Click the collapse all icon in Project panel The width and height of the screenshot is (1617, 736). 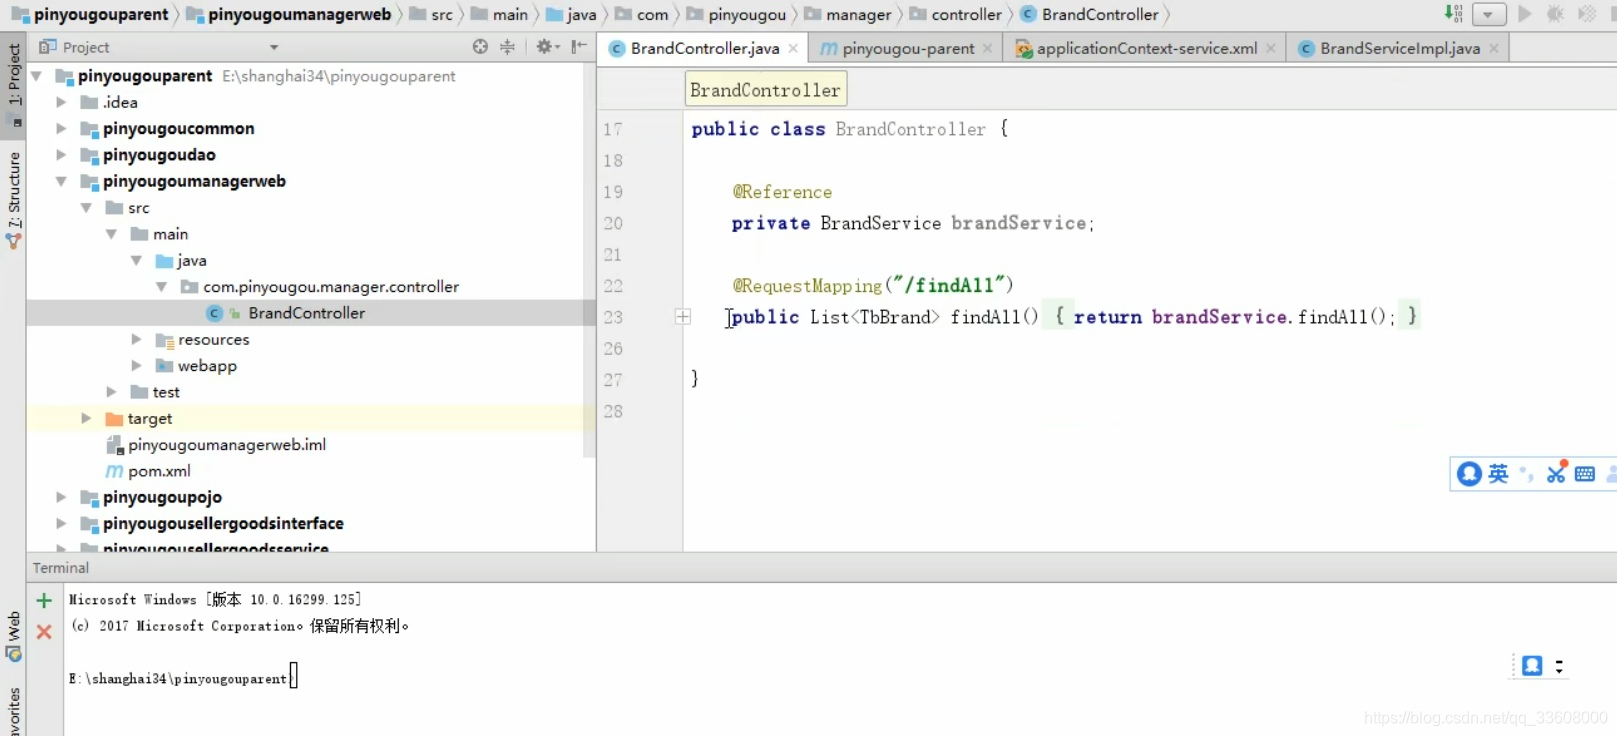[507, 47]
